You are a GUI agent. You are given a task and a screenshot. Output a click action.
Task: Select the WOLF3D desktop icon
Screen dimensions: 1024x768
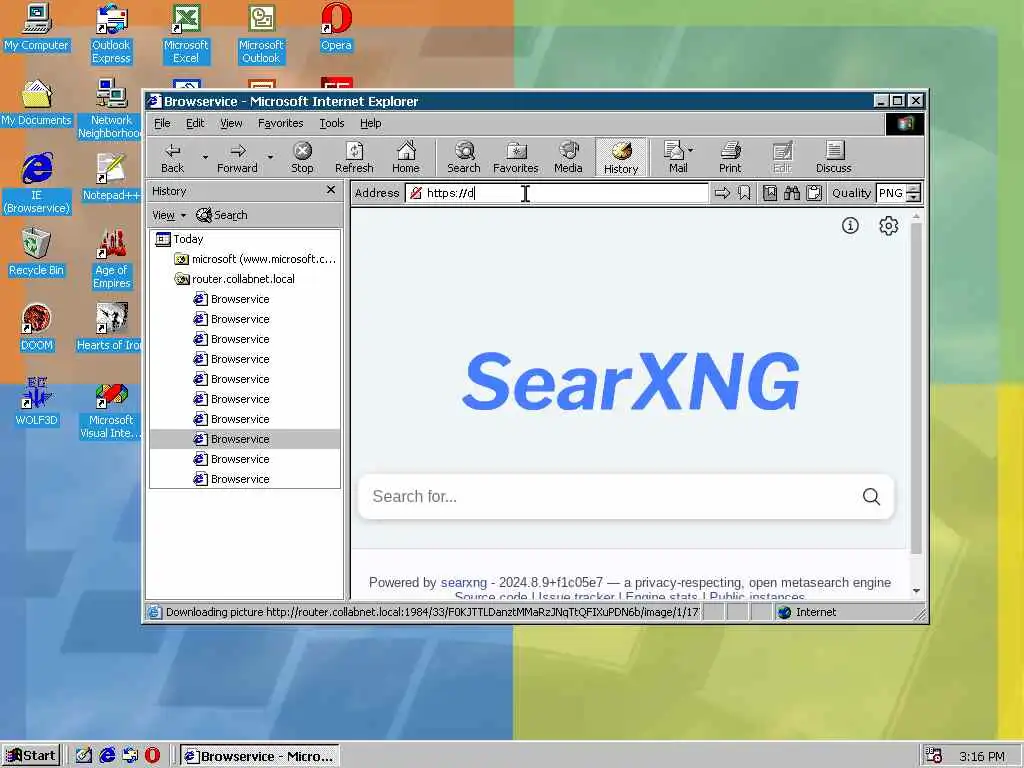(x=36, y=402)
